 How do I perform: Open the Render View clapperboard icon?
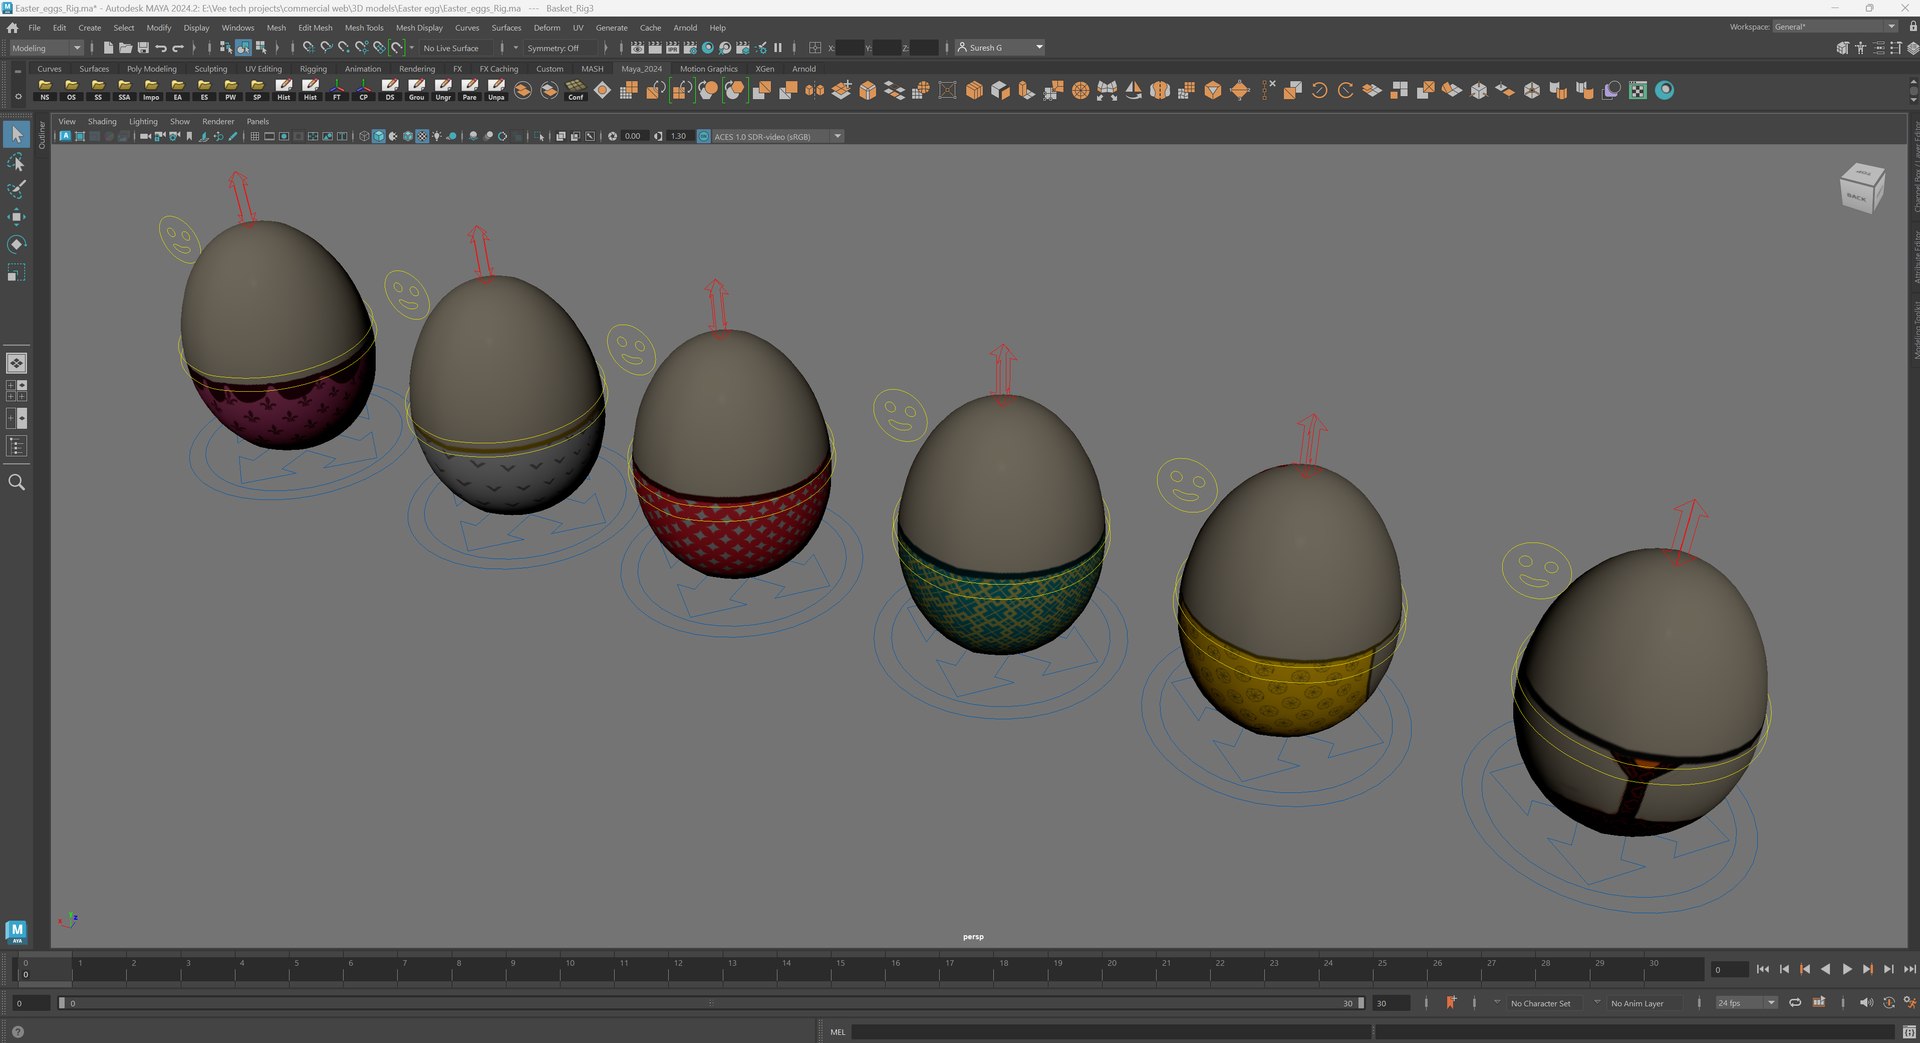point(637,48)
